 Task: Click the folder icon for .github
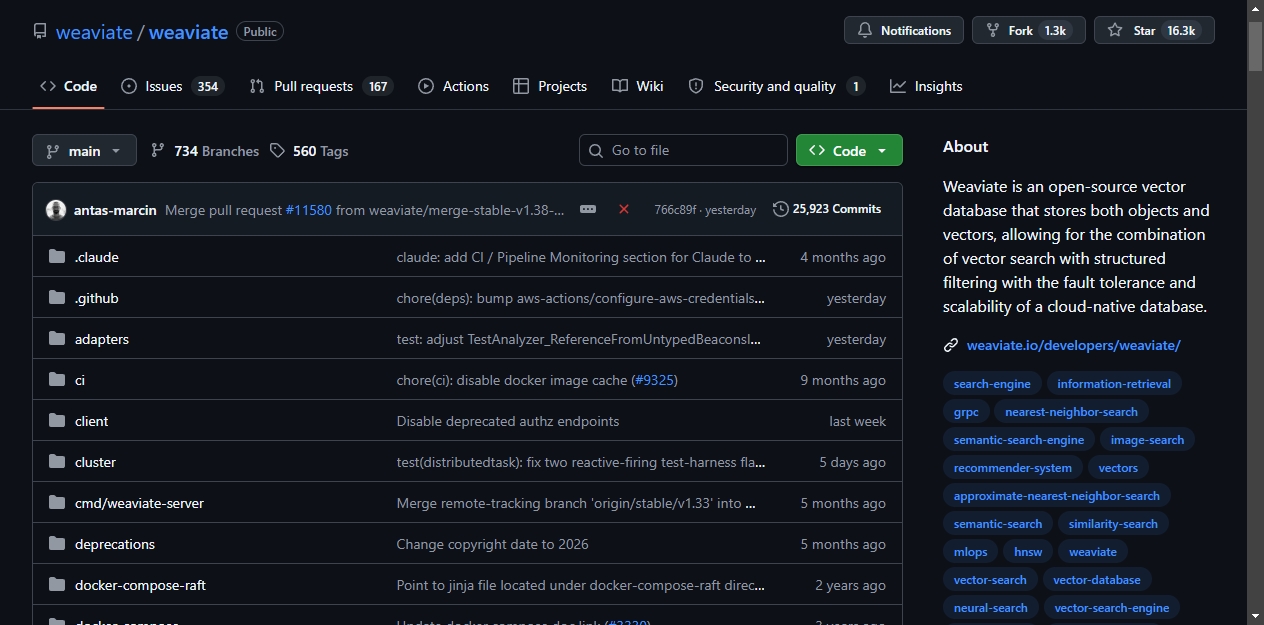(x=57, y=298)
